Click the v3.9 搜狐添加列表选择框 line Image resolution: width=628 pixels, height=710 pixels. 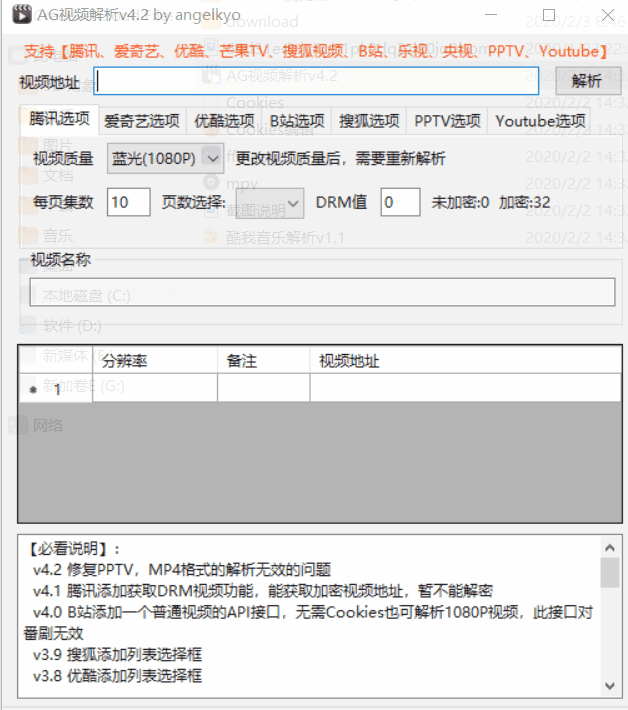pos(117,655)
